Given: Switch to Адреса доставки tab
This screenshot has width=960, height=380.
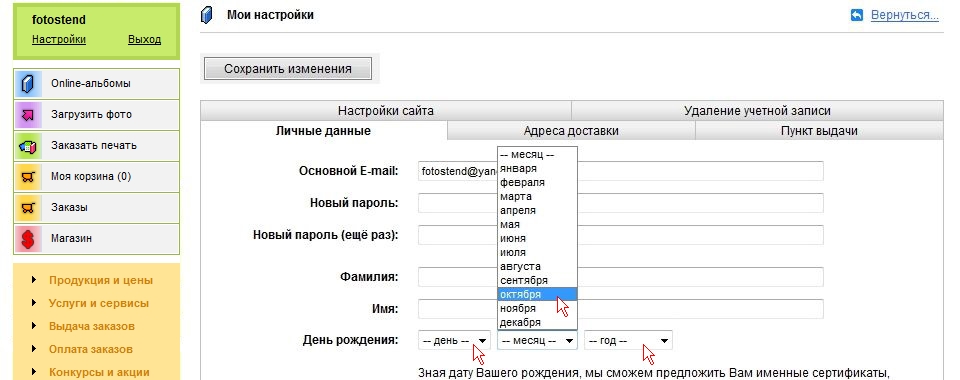Looking at the screenshot, I should [571, 131].
